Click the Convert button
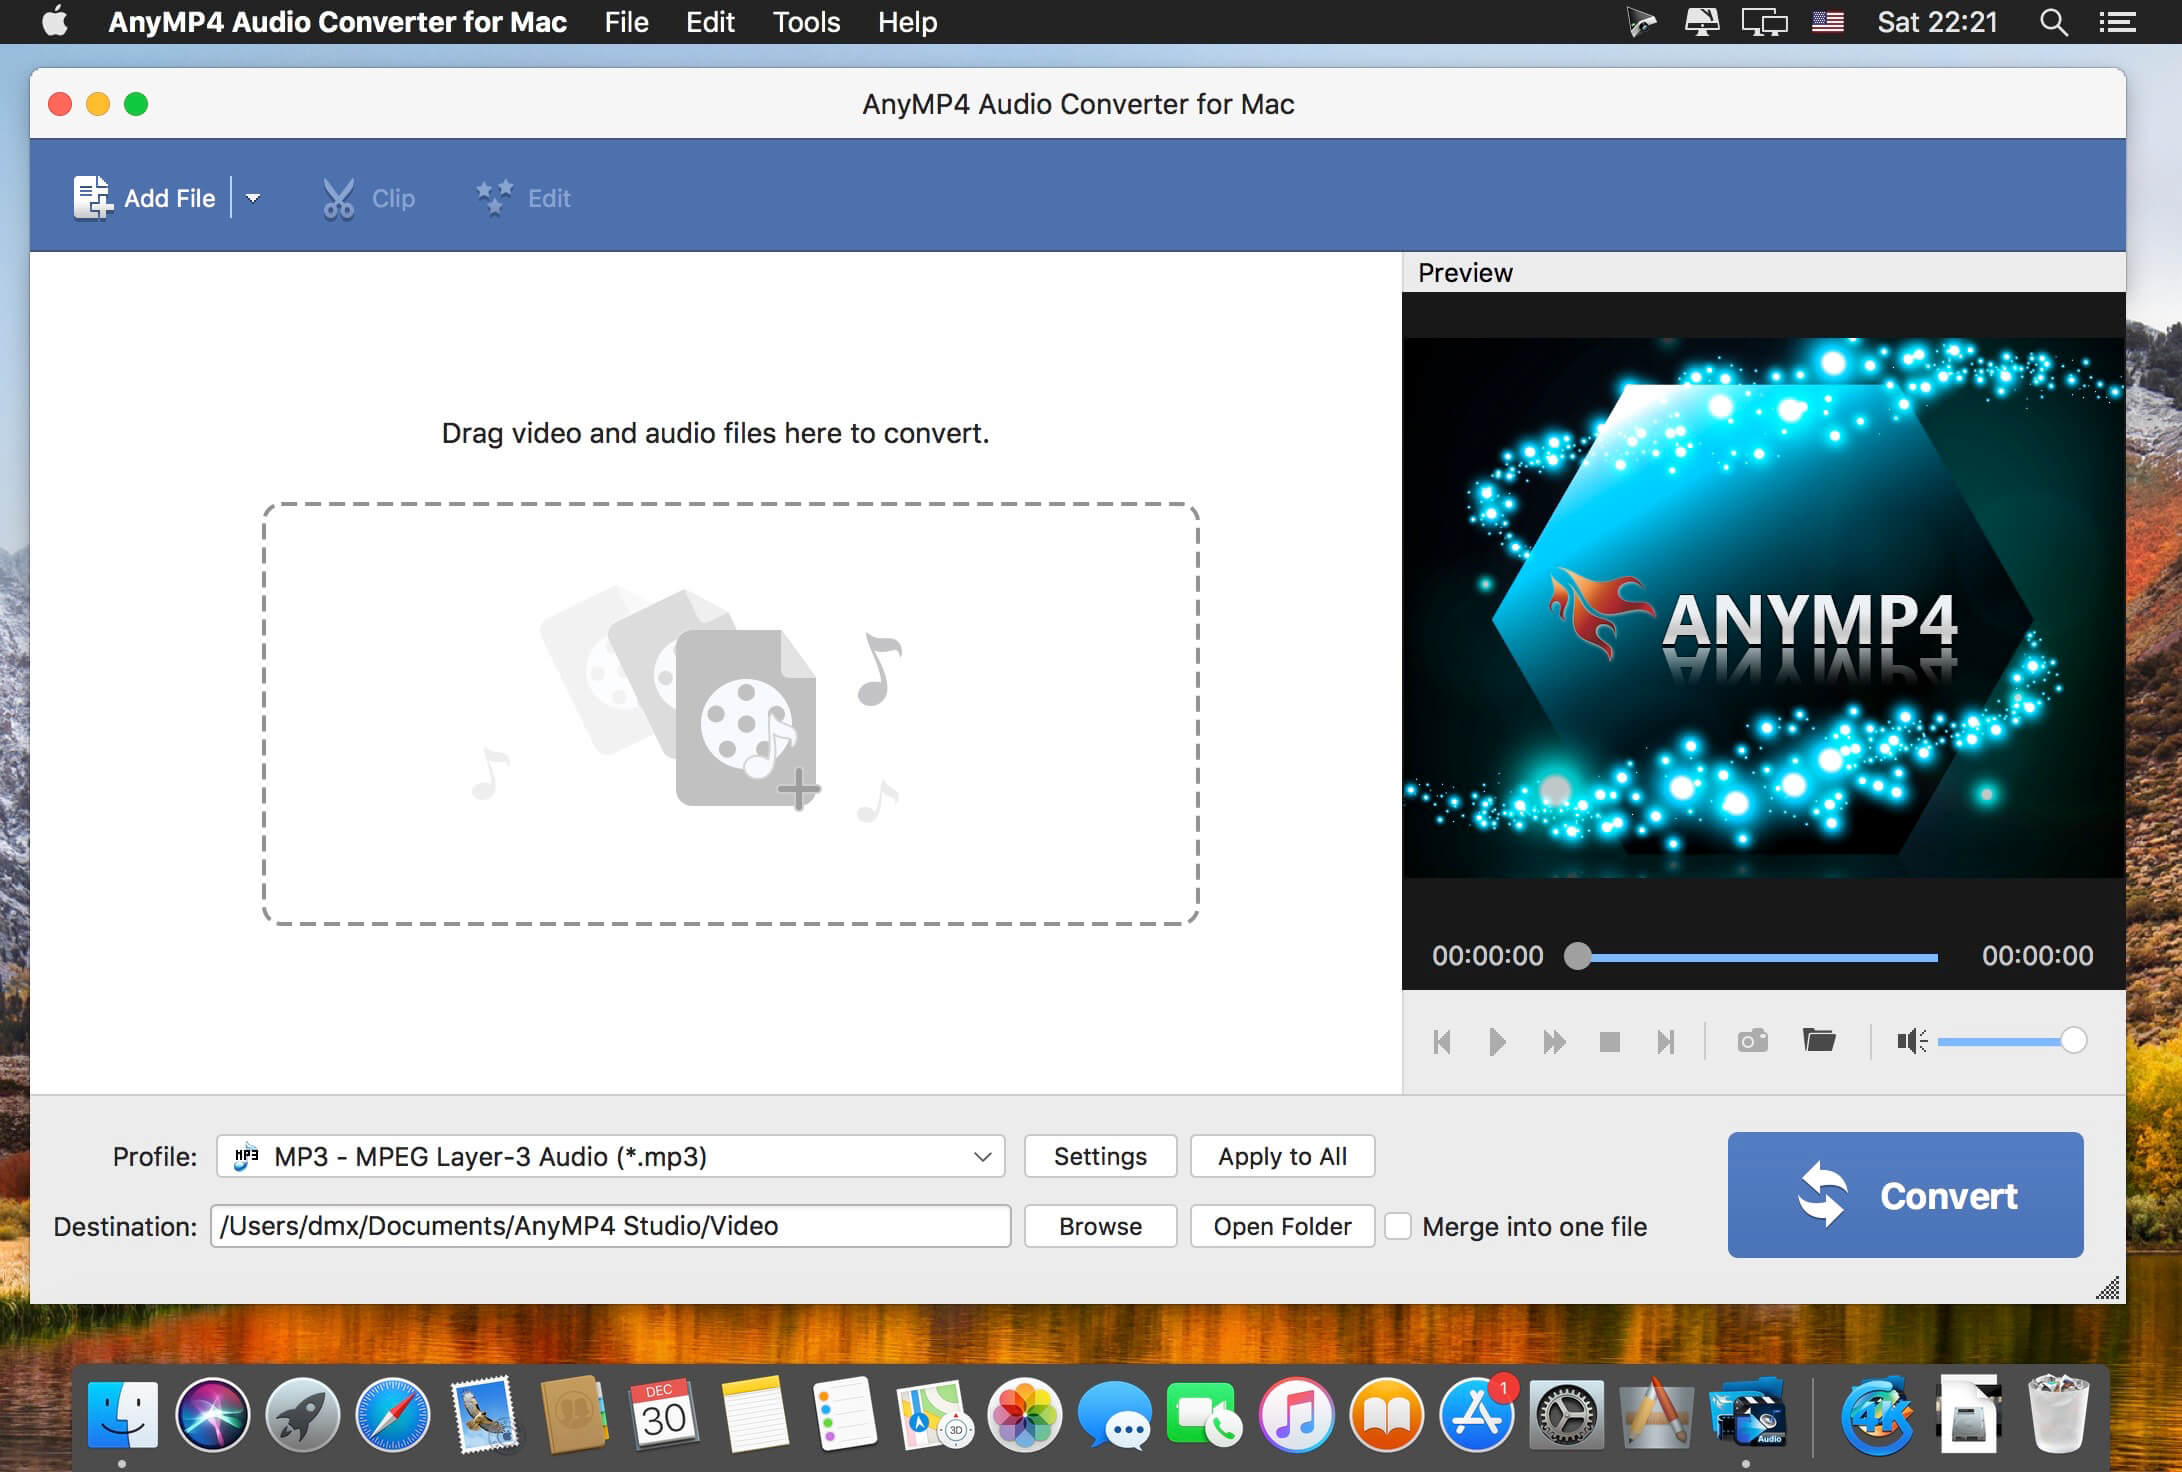Viewport: 2182px width, 1472px height. [x=1904, y=1194]
